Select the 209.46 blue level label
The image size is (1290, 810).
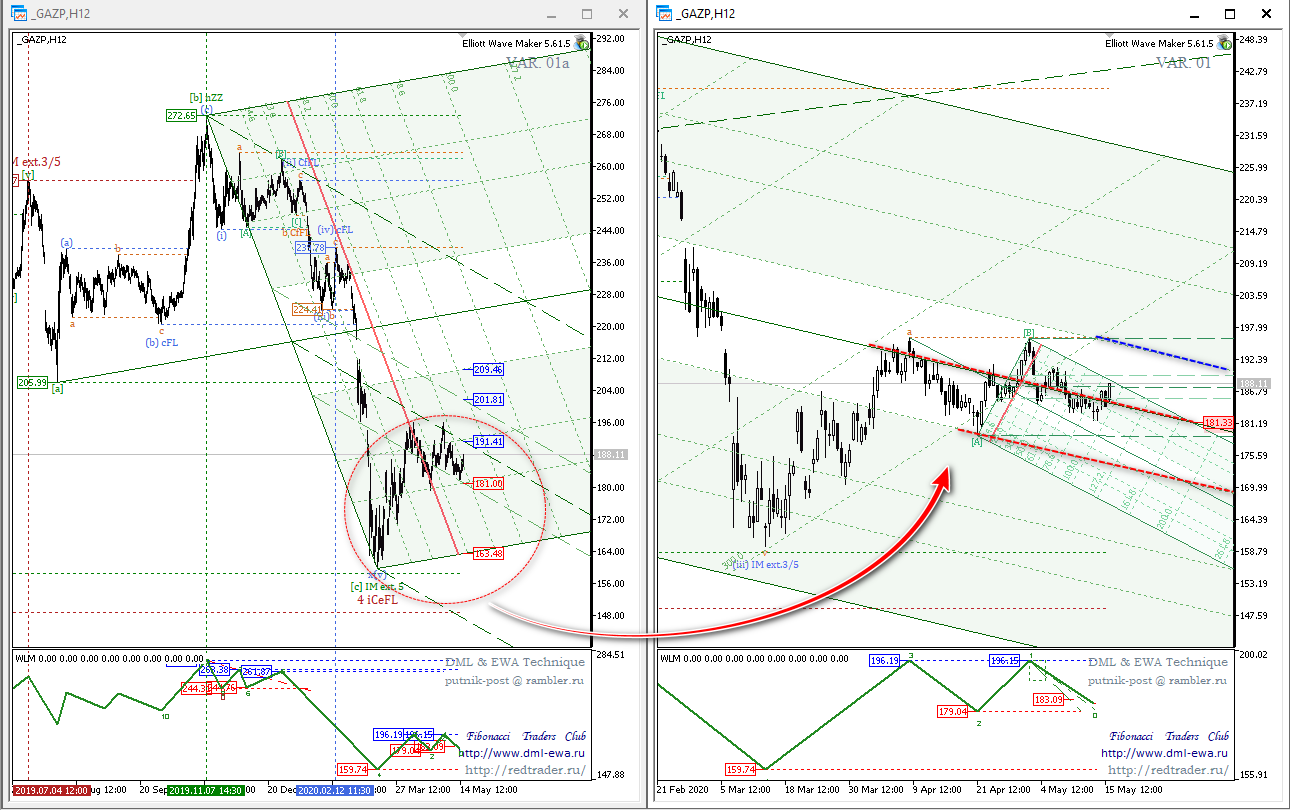[x=488, y=369]
